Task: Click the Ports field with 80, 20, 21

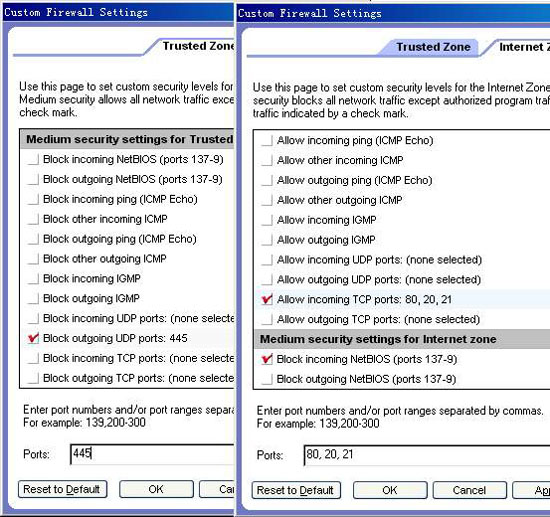Action: (x=427, y=455)
